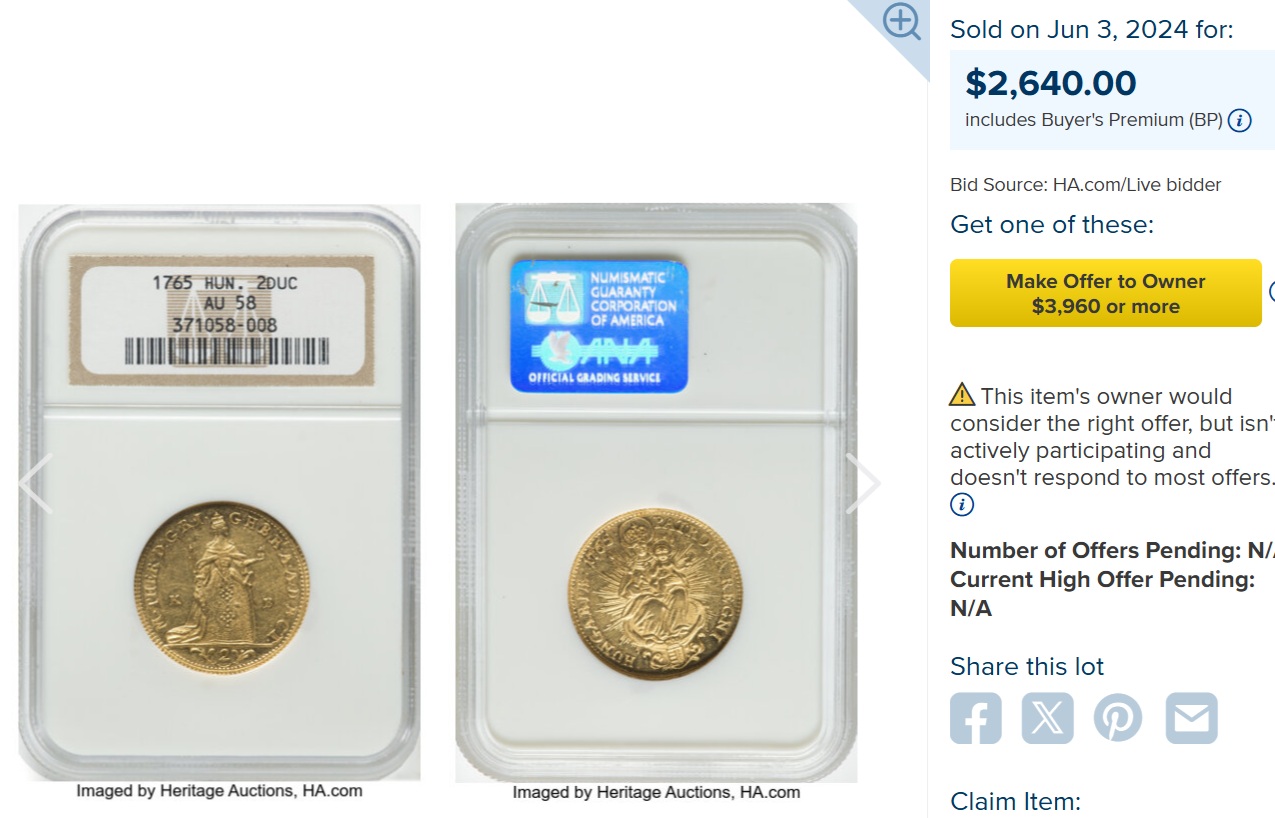This screenshot has width=1275, height=818.
Task: Click the 1765 HUN. 2DUC slab label
Action: [x=222, y=320]
